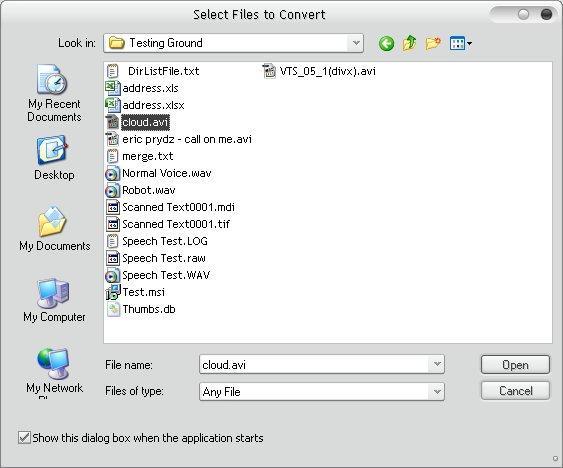Click the VTS_05_1(divx).avi video icon

click(269, 71)
